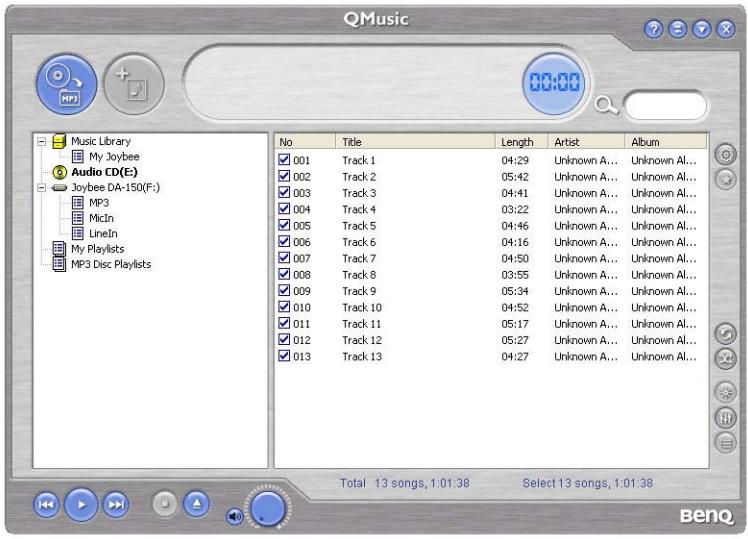Sort by the Album column header
Viewport: 748px width, 539px height.
click(666, 142)
